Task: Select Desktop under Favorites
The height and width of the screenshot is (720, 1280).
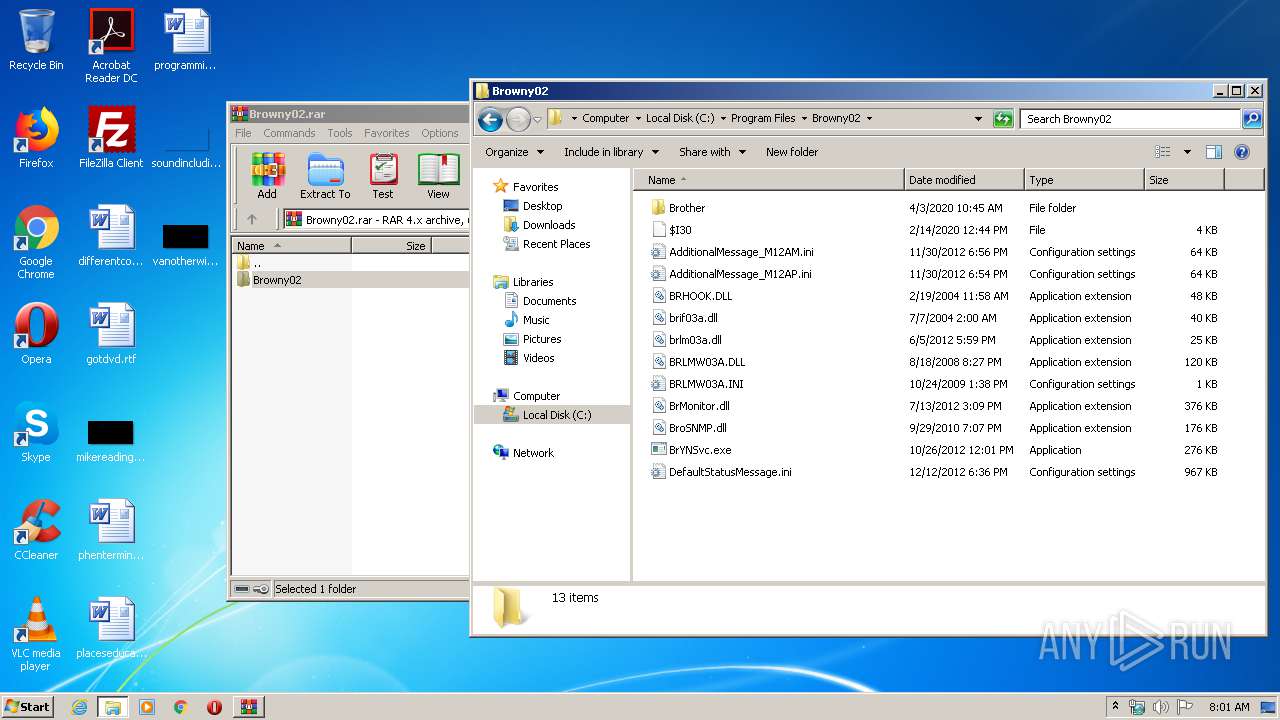Action: coord(542,206)
